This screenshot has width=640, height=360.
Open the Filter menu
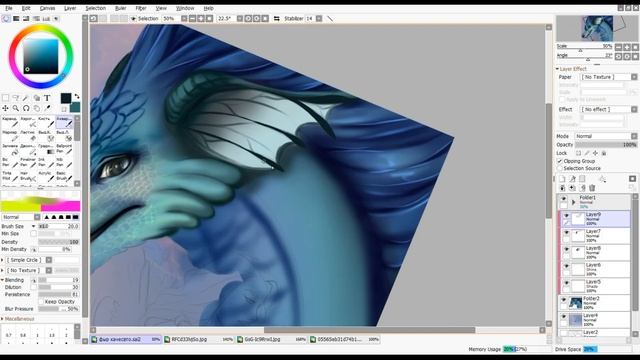(x=141, y=8)
